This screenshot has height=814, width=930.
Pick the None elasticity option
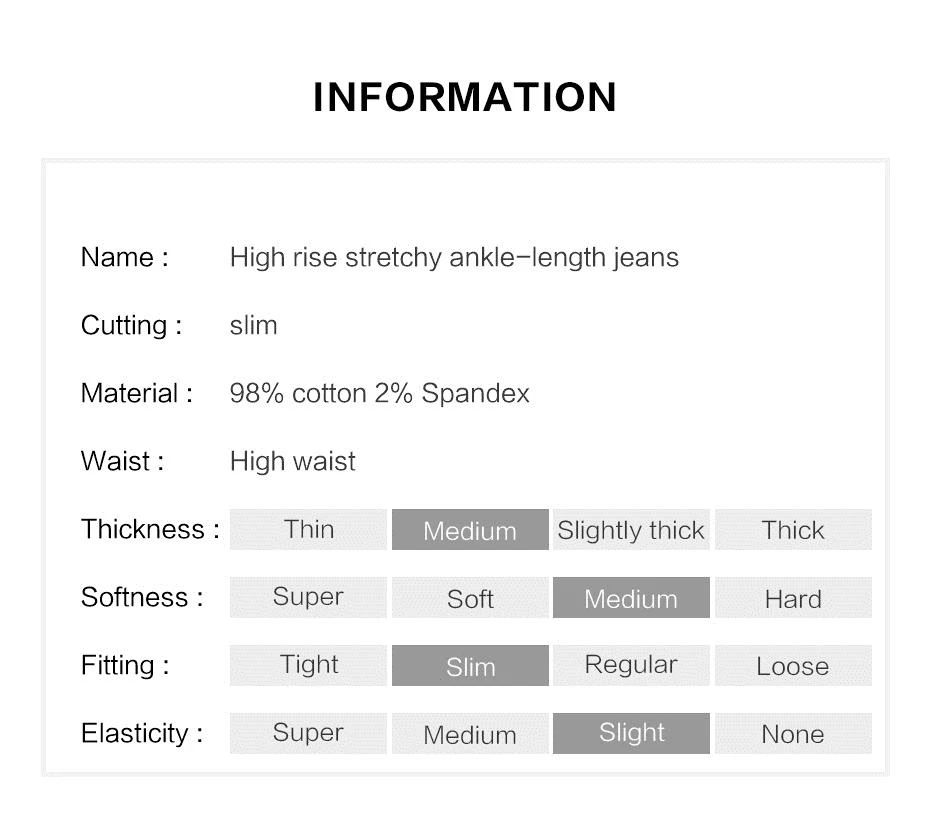[x=794, y=733]
